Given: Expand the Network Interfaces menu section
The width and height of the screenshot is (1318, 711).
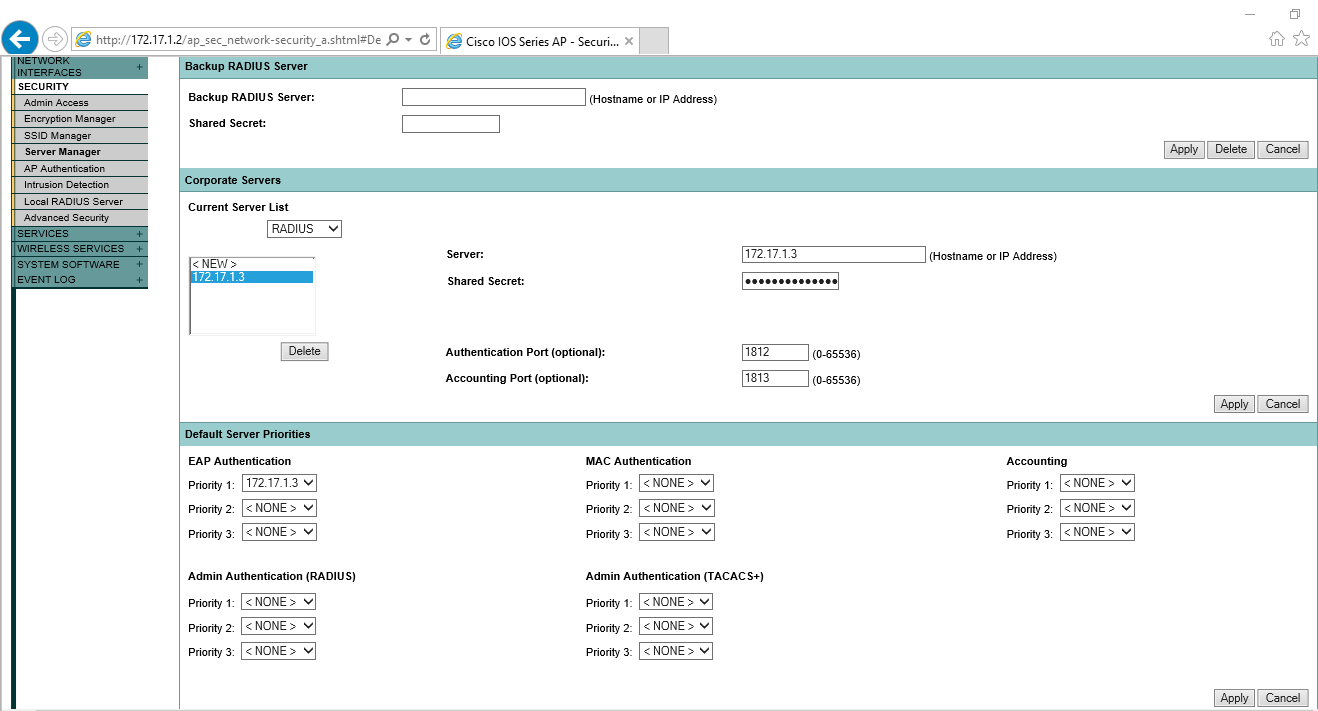Looking at the screenshot, I should 139,67.
